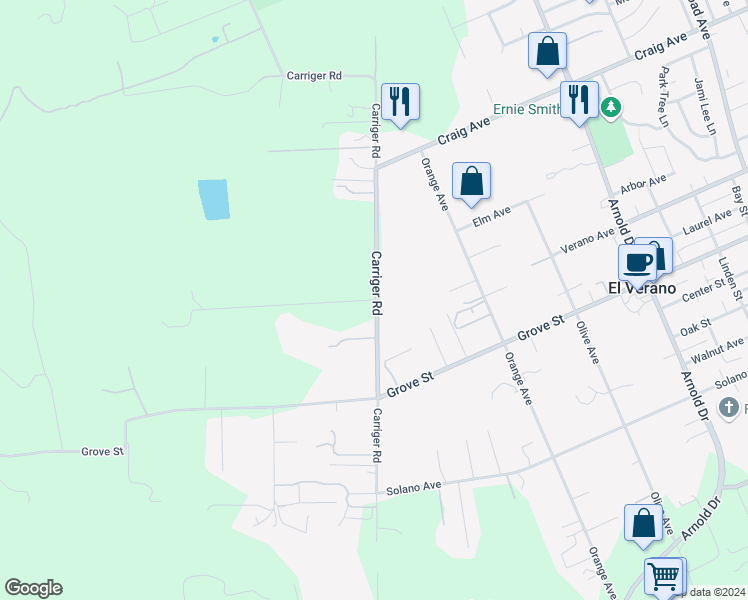Viewport: 748px width, 600px height.
Task: Click the Jami Lee Ln street label
Action: point(705,106)
